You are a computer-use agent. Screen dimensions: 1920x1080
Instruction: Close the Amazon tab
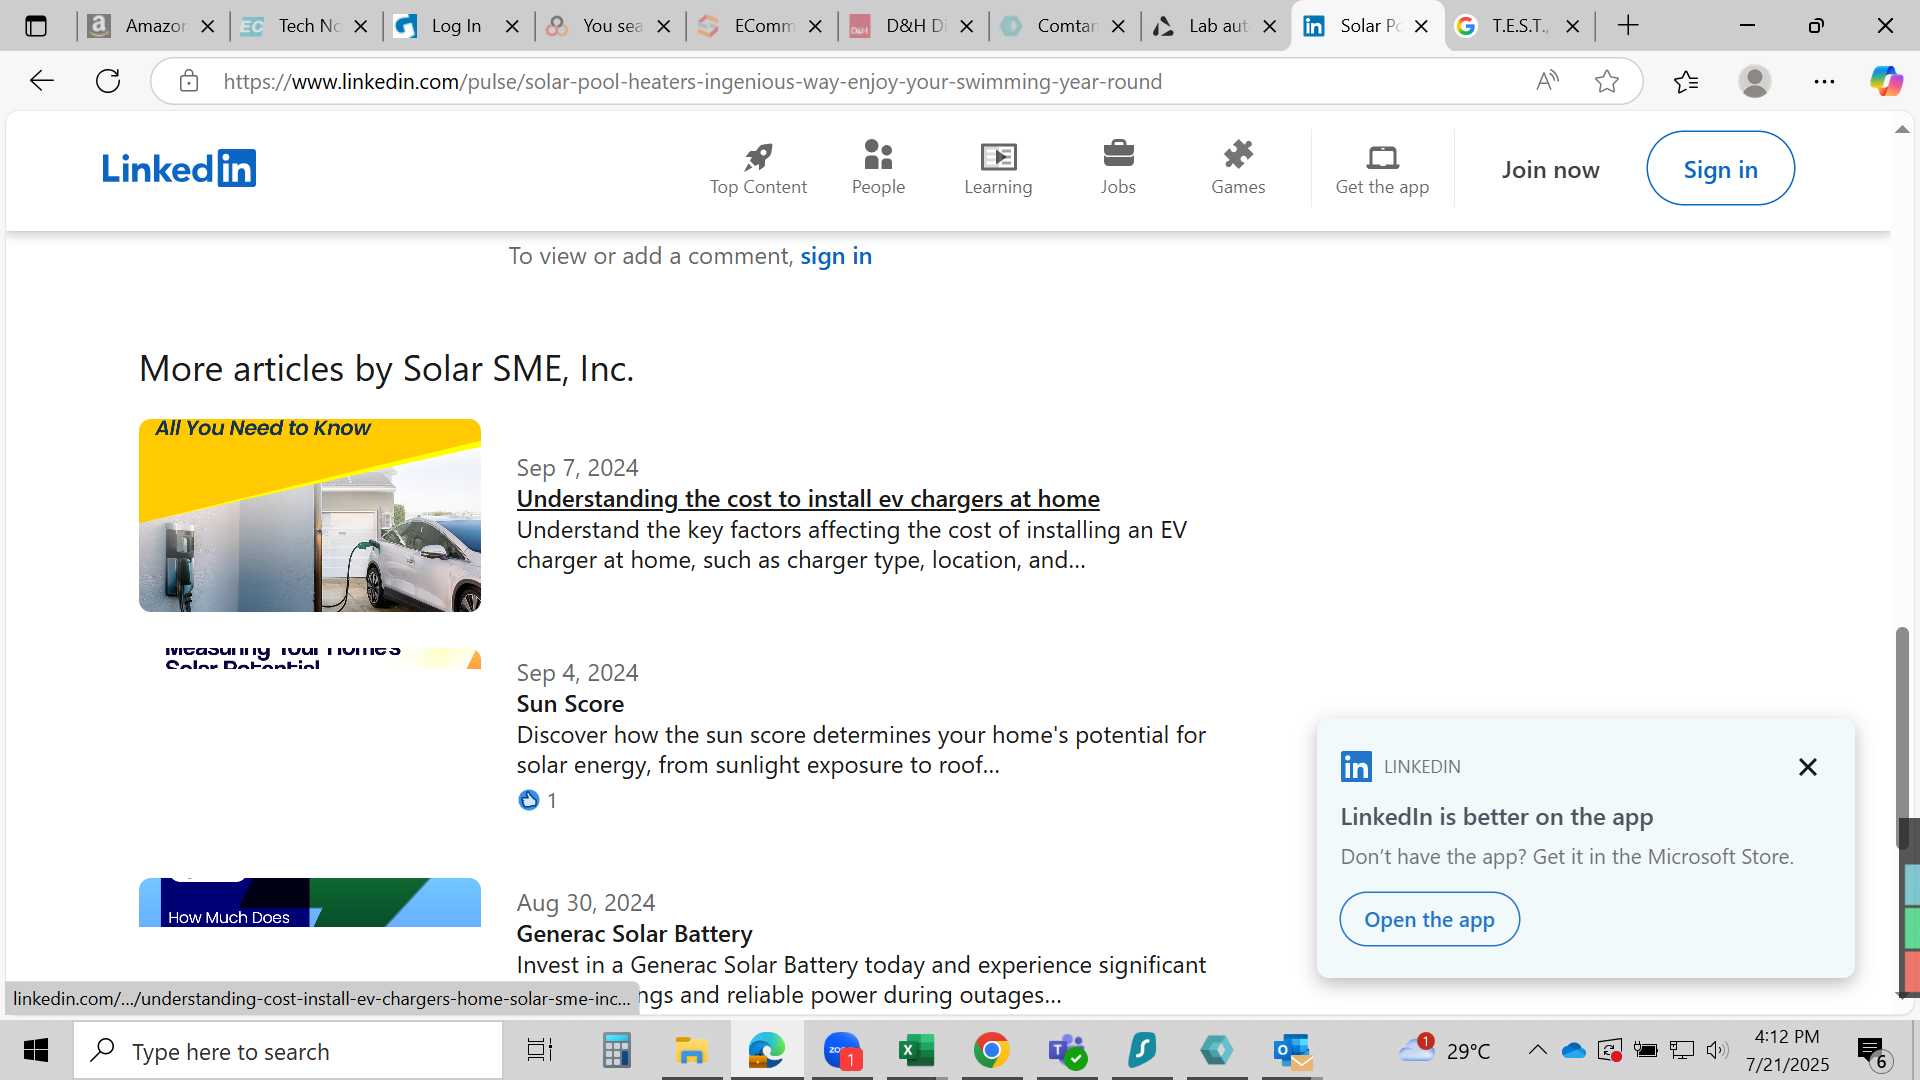[208, 27]
